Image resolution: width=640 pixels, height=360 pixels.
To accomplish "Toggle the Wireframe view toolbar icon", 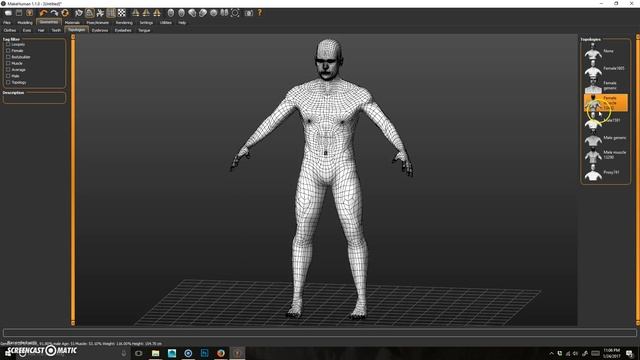I will tap(89, 13).
